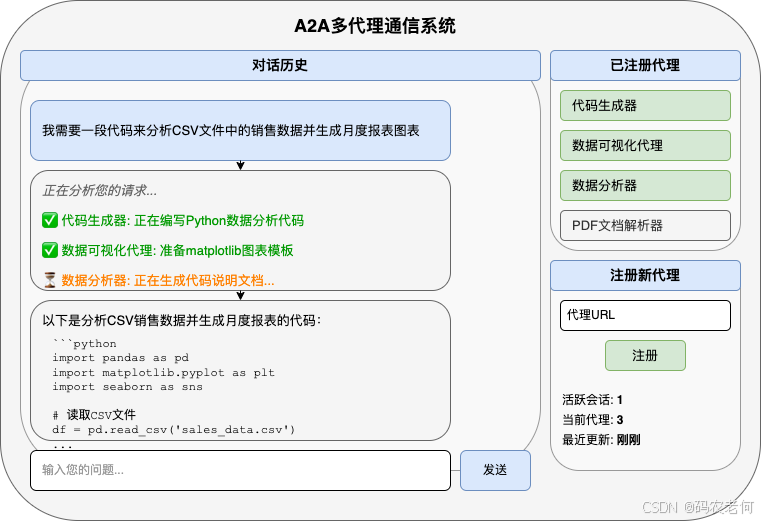Select the 数据可视化代理 registered agent

coord(645,145)
